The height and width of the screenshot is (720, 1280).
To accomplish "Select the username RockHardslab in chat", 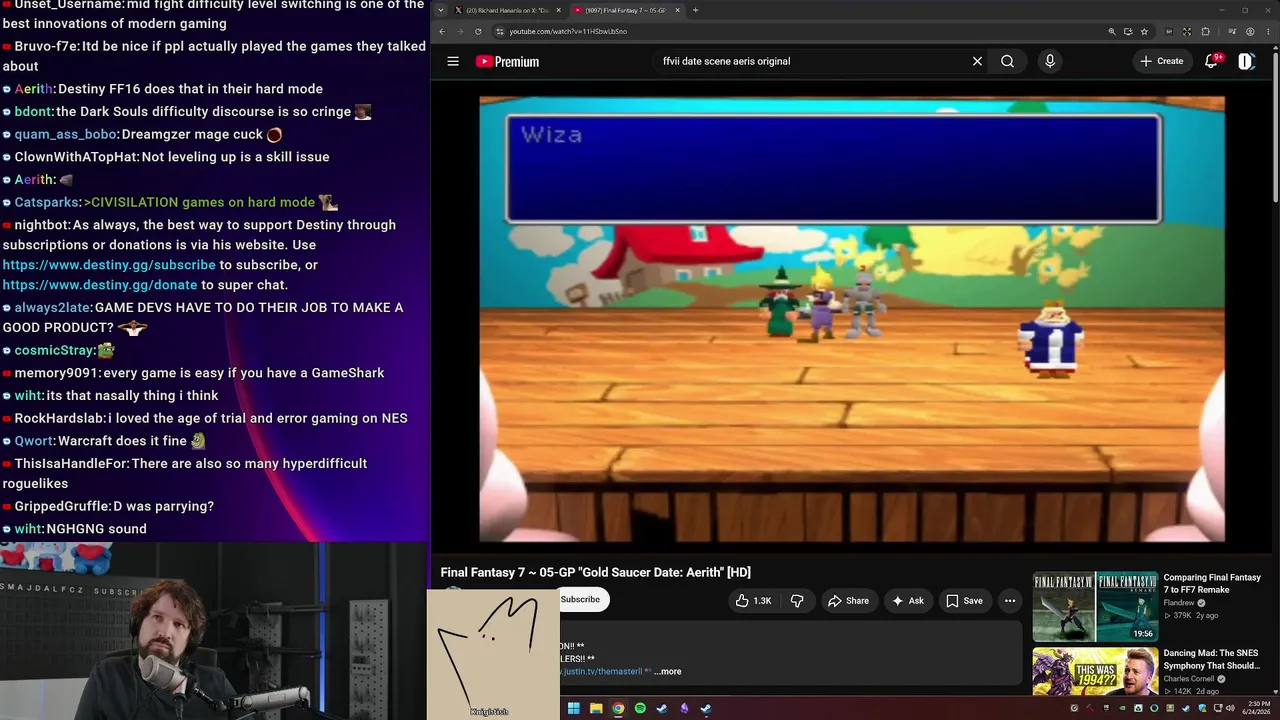I will click(59, 418).
